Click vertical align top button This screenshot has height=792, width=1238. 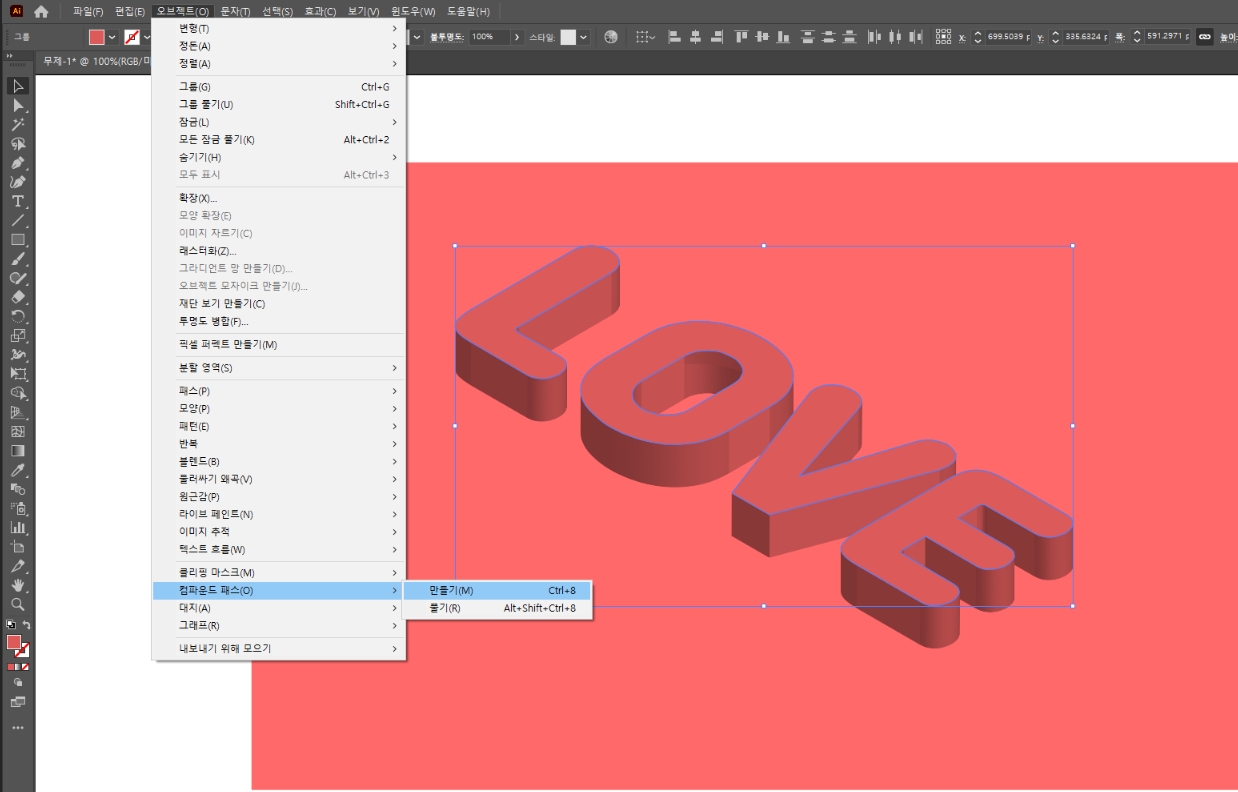[x=741, y=37]
